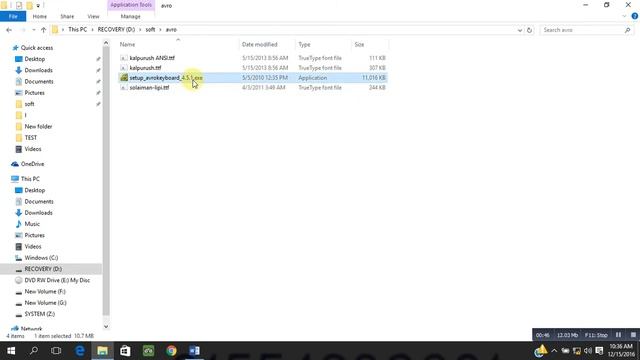This screenshot has height=360, width=640.
Task: Open Windows (C:) drive
Action: coord(41,258)
